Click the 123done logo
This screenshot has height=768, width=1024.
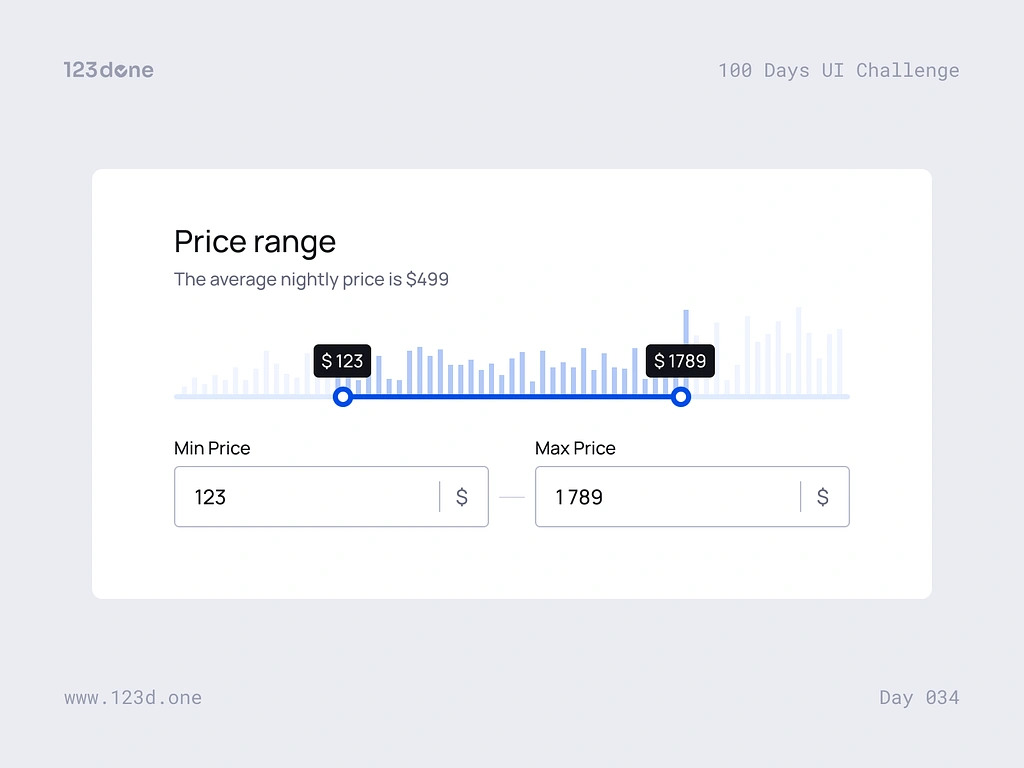click(x=108, y=70)
